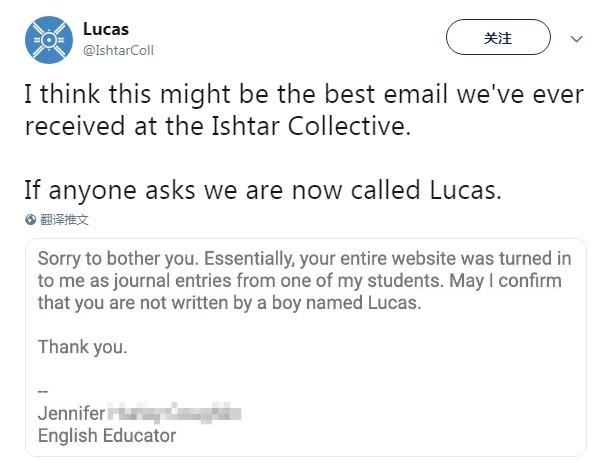Click the blurred surname after Jennifer

tap(174, 413)
